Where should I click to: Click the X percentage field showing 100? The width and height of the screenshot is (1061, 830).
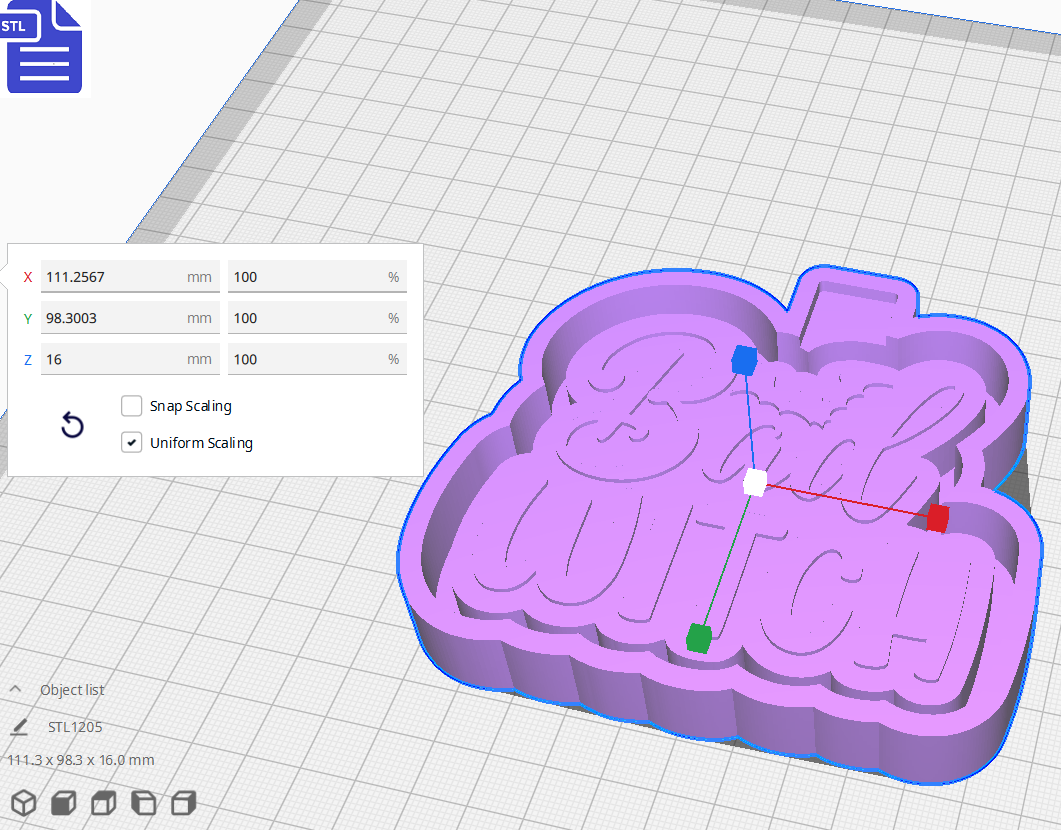coord(317,276)
